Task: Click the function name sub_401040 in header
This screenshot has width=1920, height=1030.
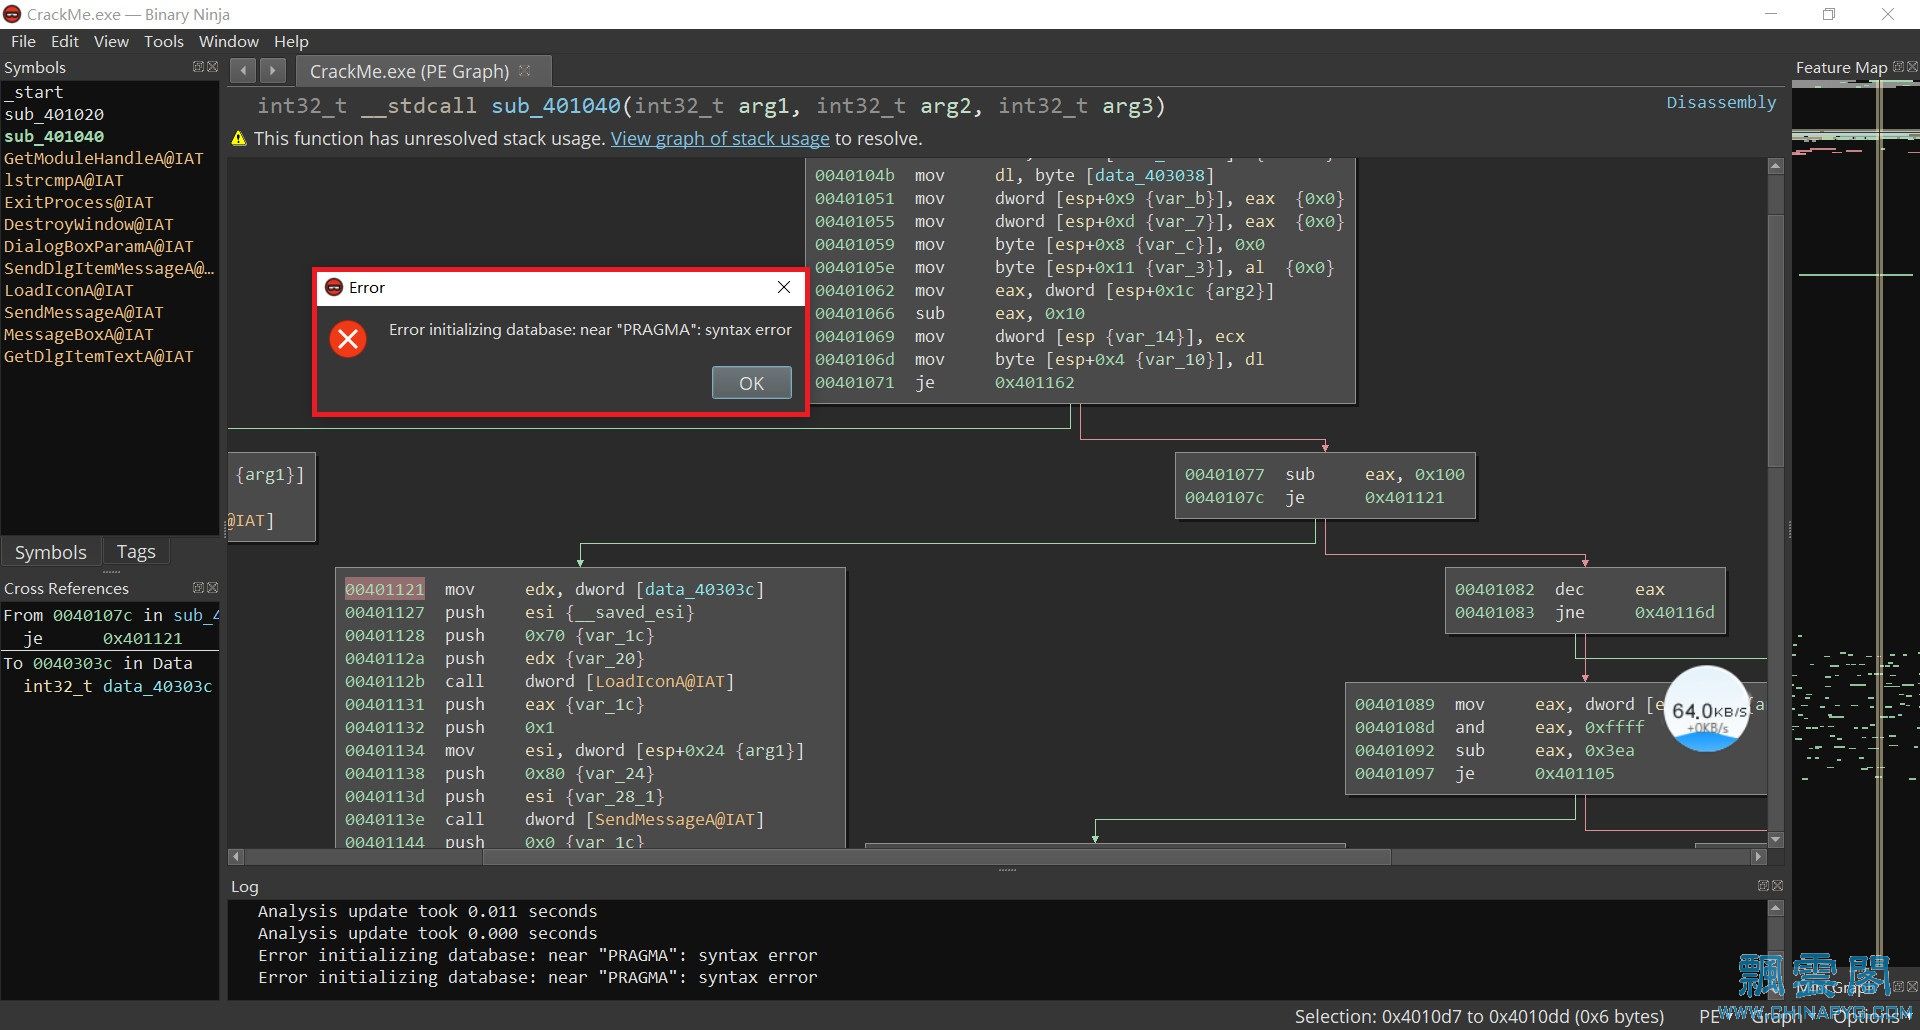Action: pyautogui.click(x=556, y=106)
